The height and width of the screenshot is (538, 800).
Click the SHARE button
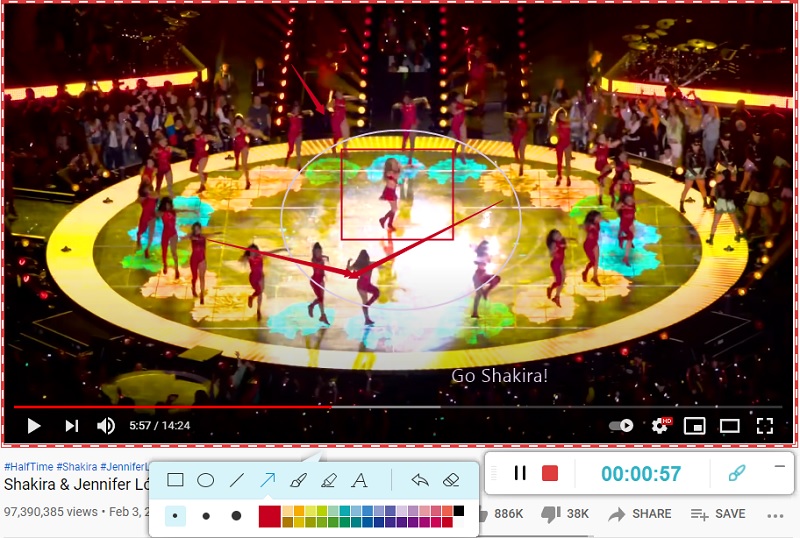(x=640, y=514)
